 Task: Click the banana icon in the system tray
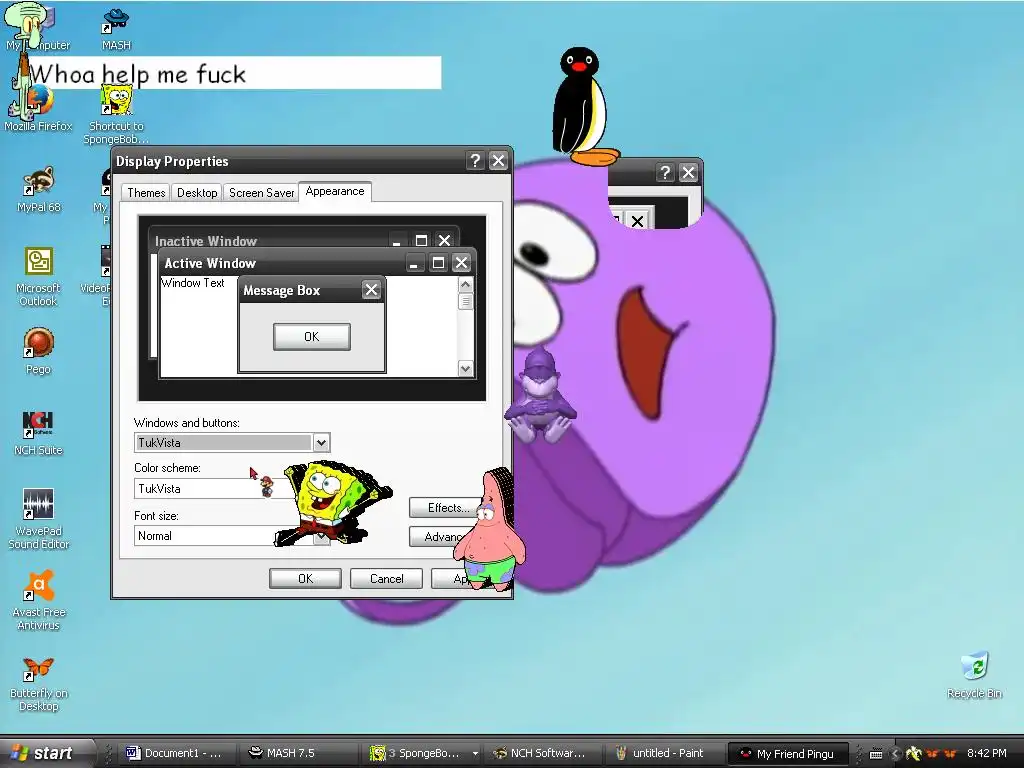[x=914, y=754]
